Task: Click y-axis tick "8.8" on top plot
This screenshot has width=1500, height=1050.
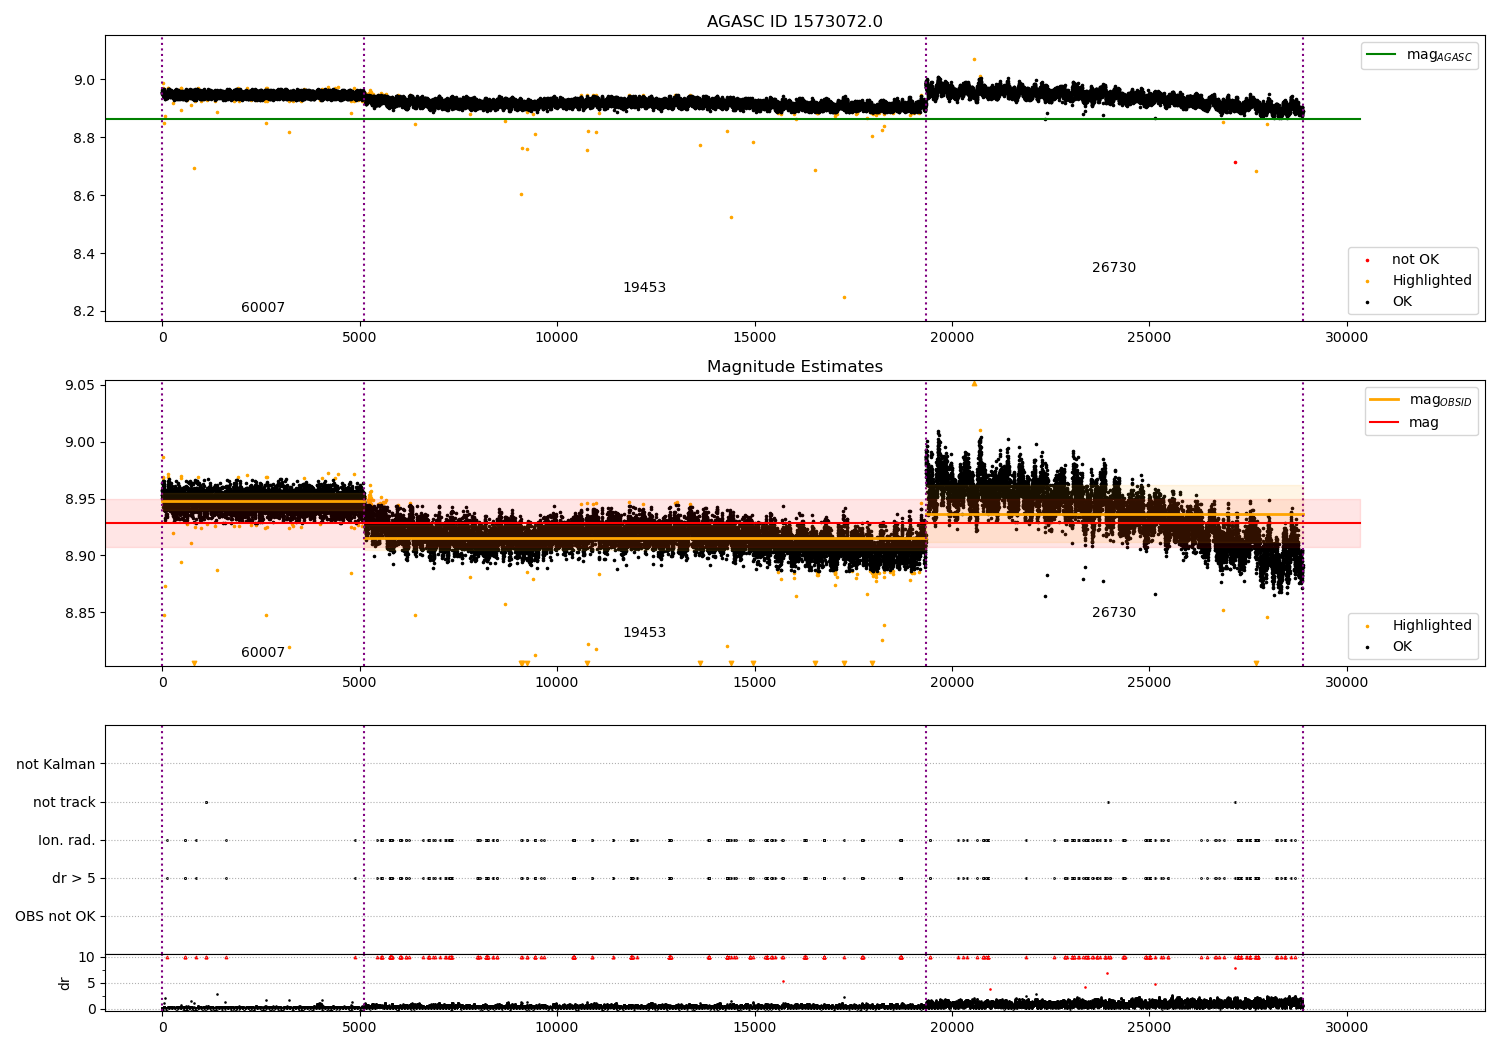Action: [x=85, y=138]
